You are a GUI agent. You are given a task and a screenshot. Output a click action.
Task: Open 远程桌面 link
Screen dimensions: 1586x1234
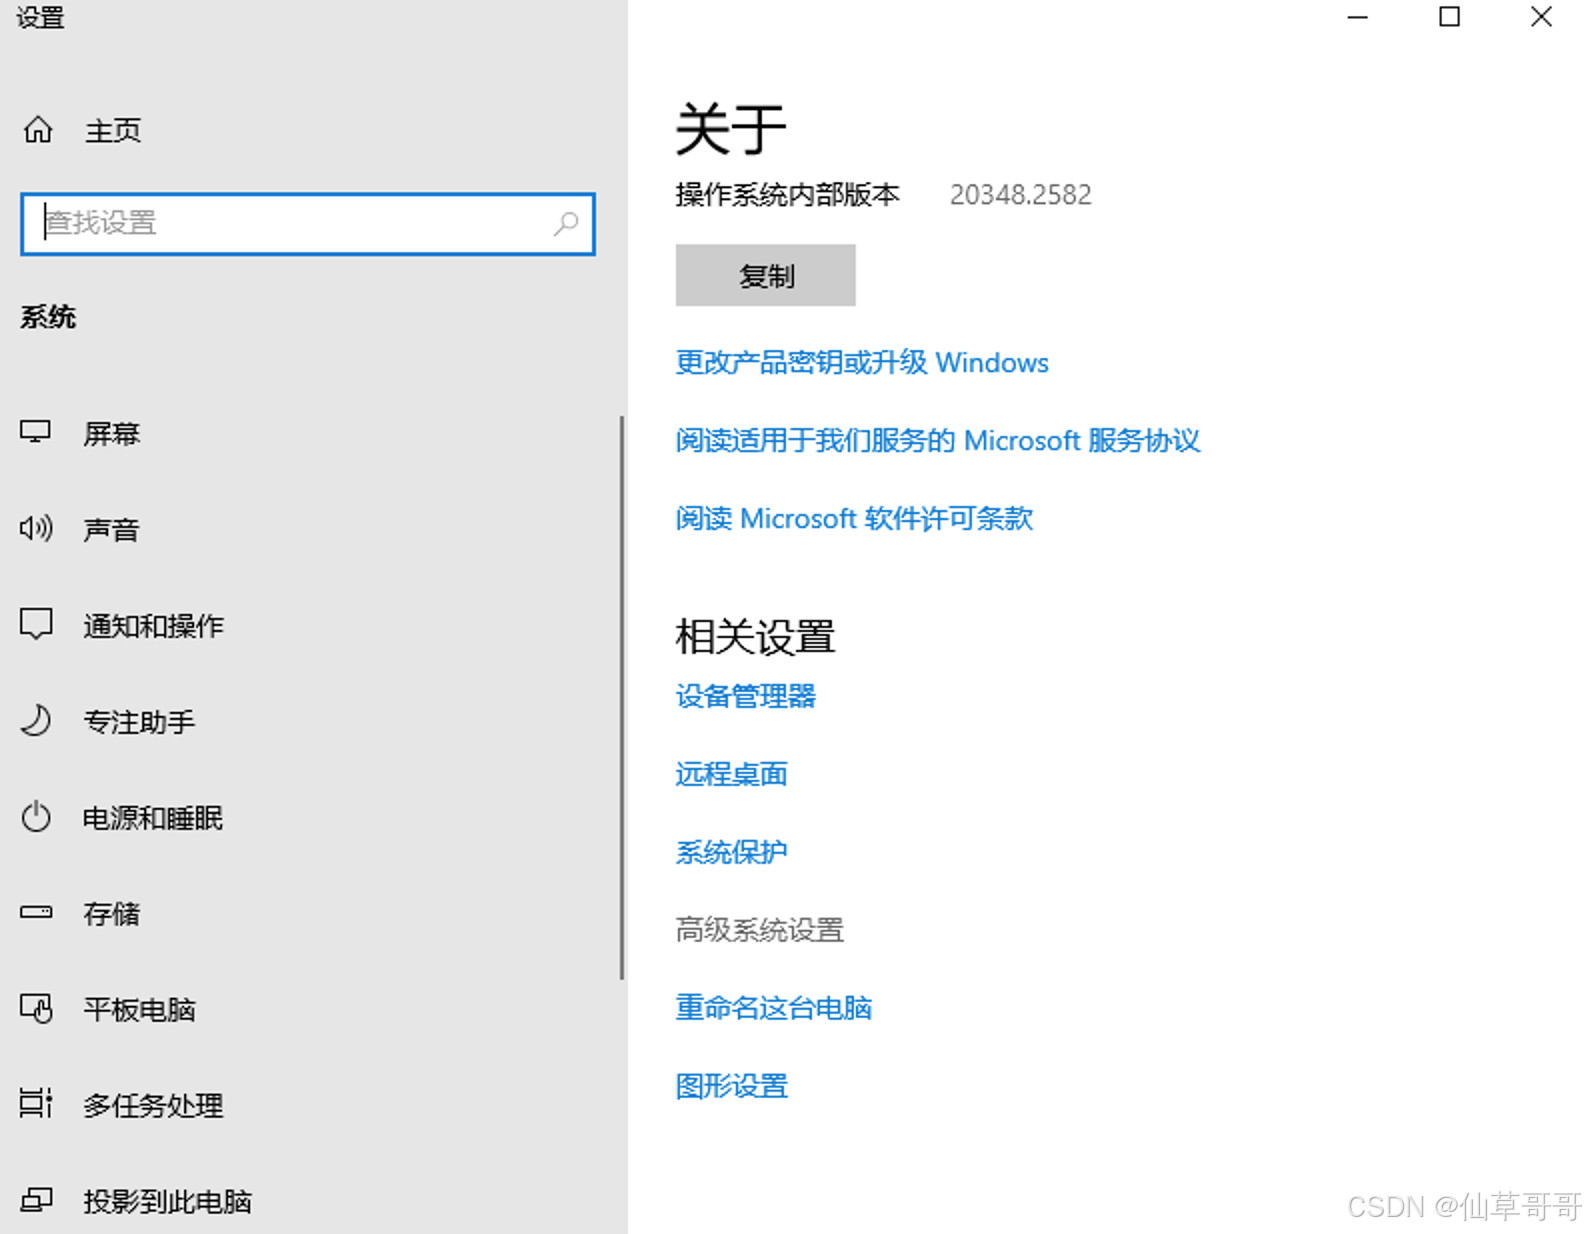[732, 774]
